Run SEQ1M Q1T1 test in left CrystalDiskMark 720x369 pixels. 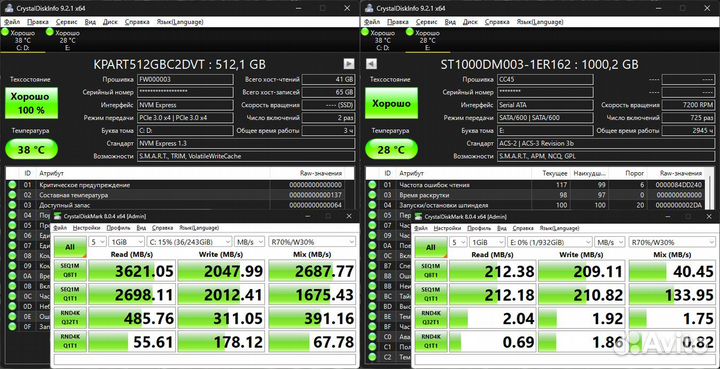click(x=70, y=294)
